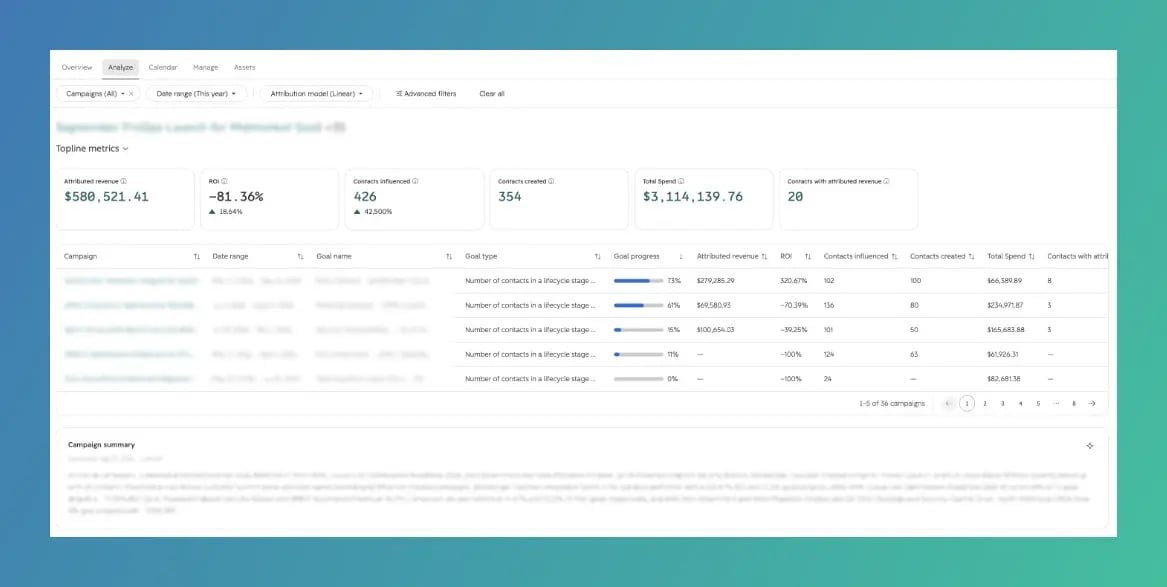Screen dimensions: 1167x587
Task: Open the Calendar tab
Action: [x=163, y=68]
